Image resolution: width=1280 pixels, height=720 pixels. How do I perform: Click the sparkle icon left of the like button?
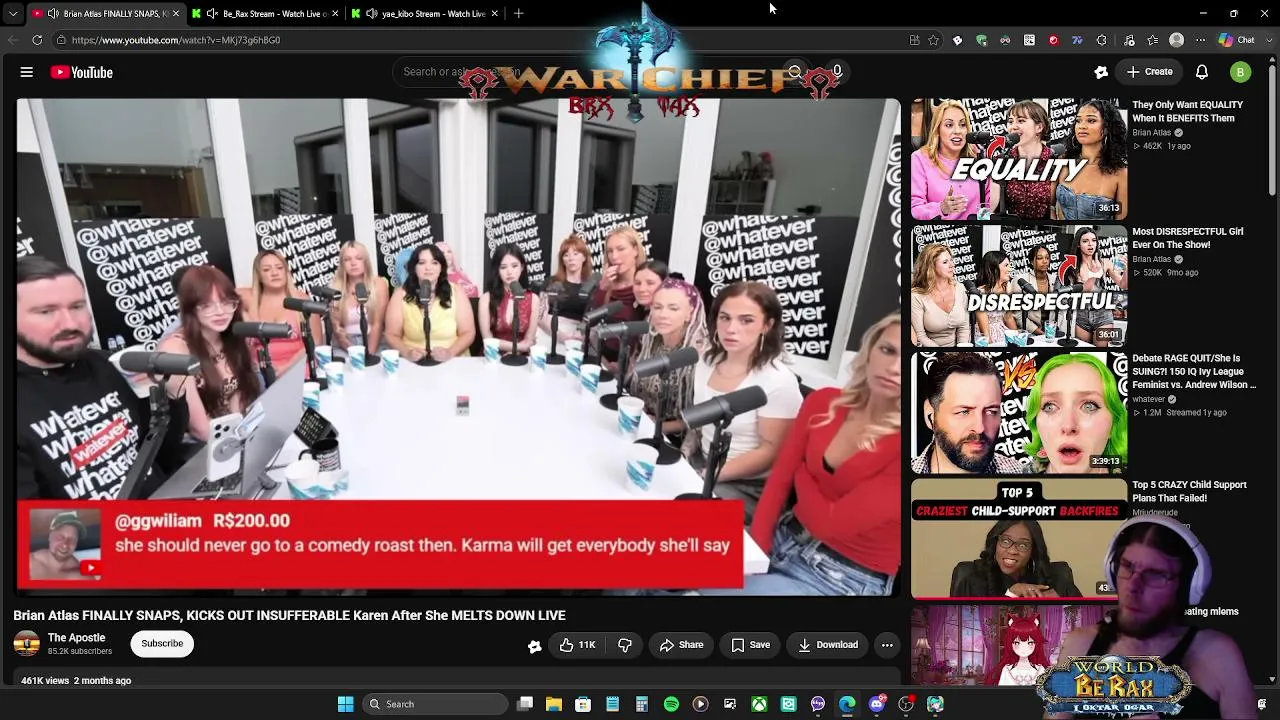point(535,646)
